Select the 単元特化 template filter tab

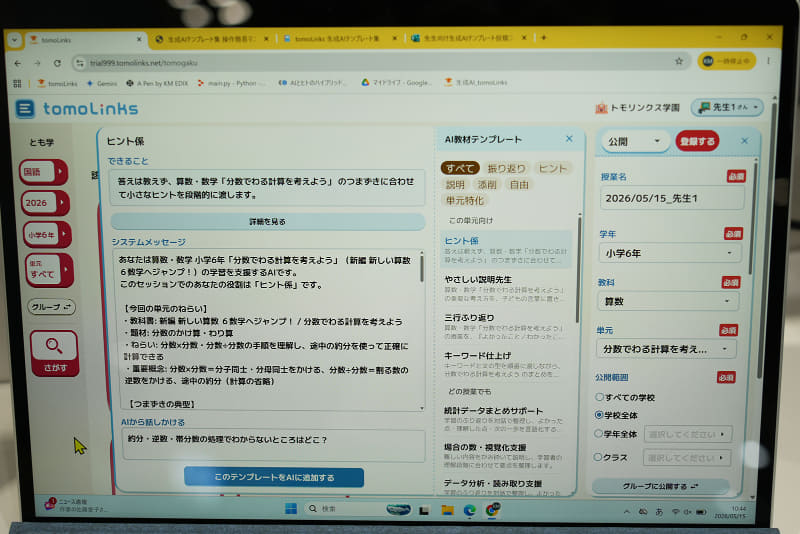click(464, 200)
